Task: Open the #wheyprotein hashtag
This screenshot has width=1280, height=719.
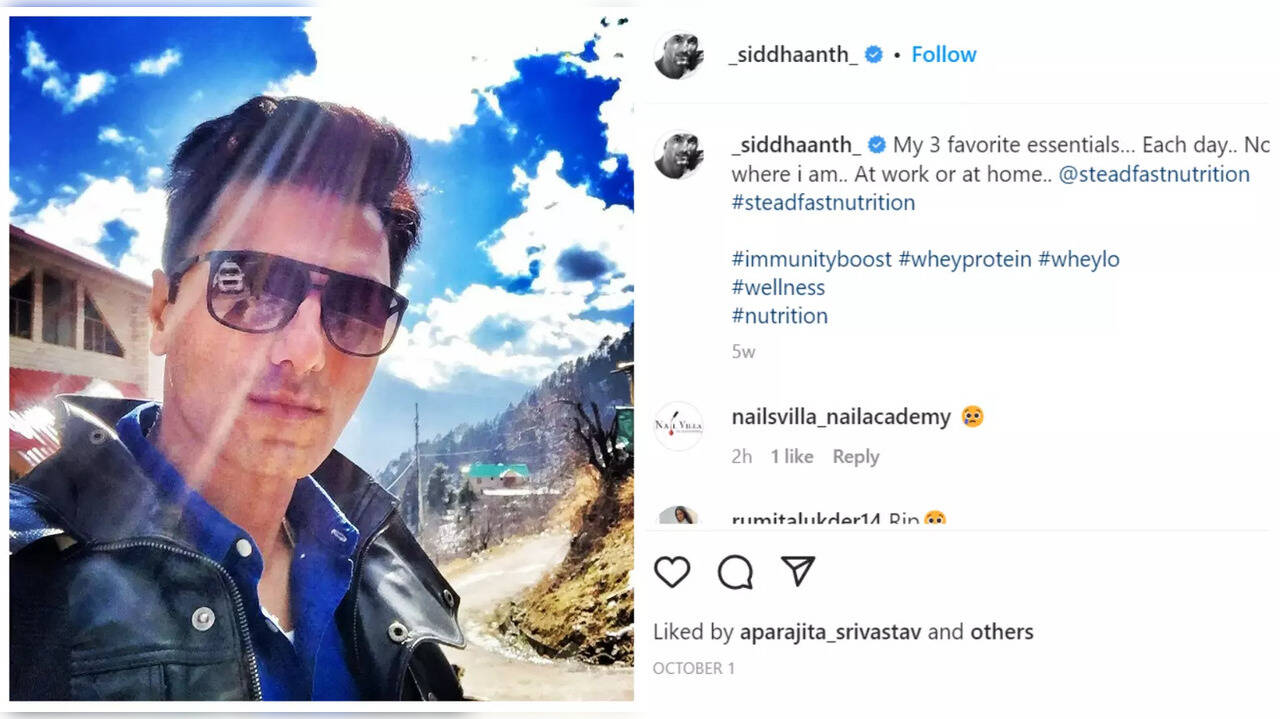Action: 965,259
